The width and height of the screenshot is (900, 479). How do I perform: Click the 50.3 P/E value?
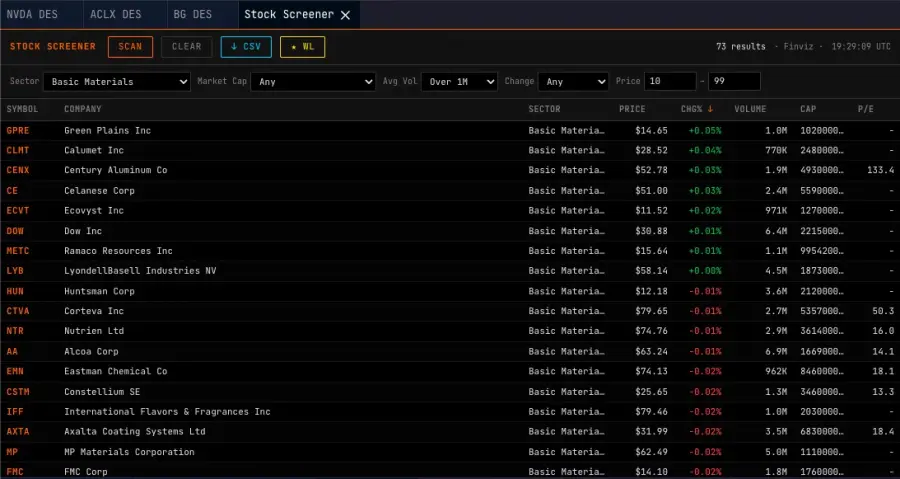[x=883, y=311]
